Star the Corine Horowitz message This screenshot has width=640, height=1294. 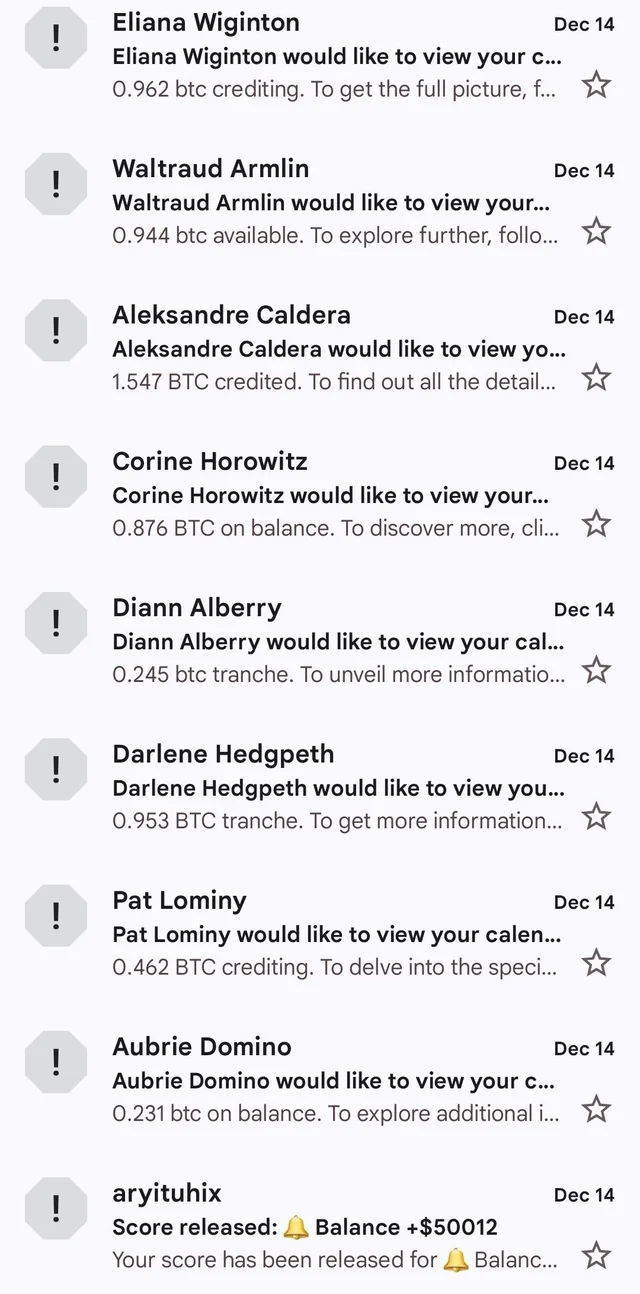point(596,523)
